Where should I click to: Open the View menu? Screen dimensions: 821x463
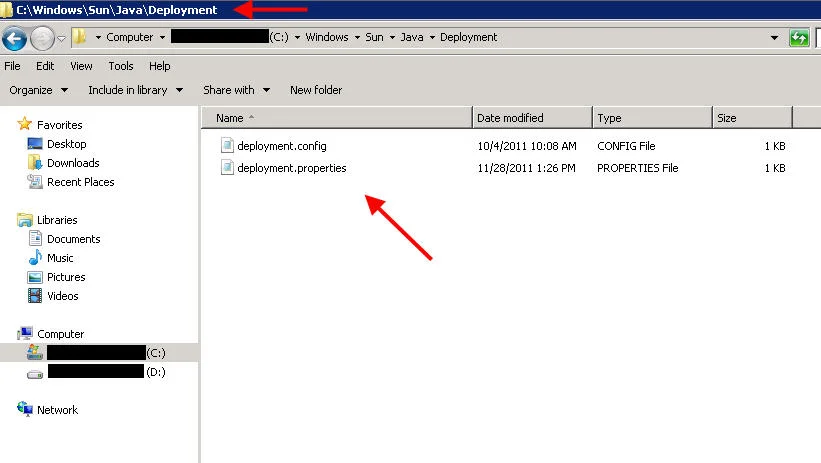pos(81,66)
